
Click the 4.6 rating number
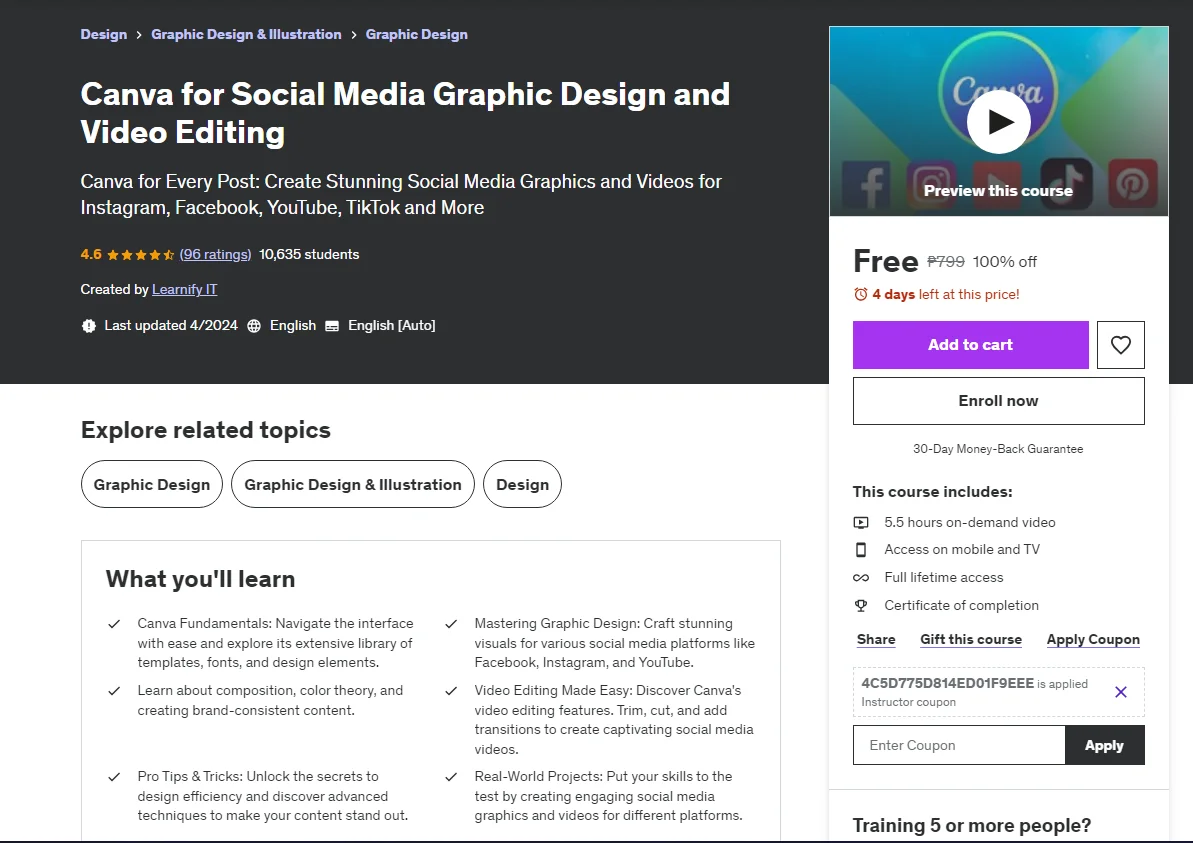(91, 254)
